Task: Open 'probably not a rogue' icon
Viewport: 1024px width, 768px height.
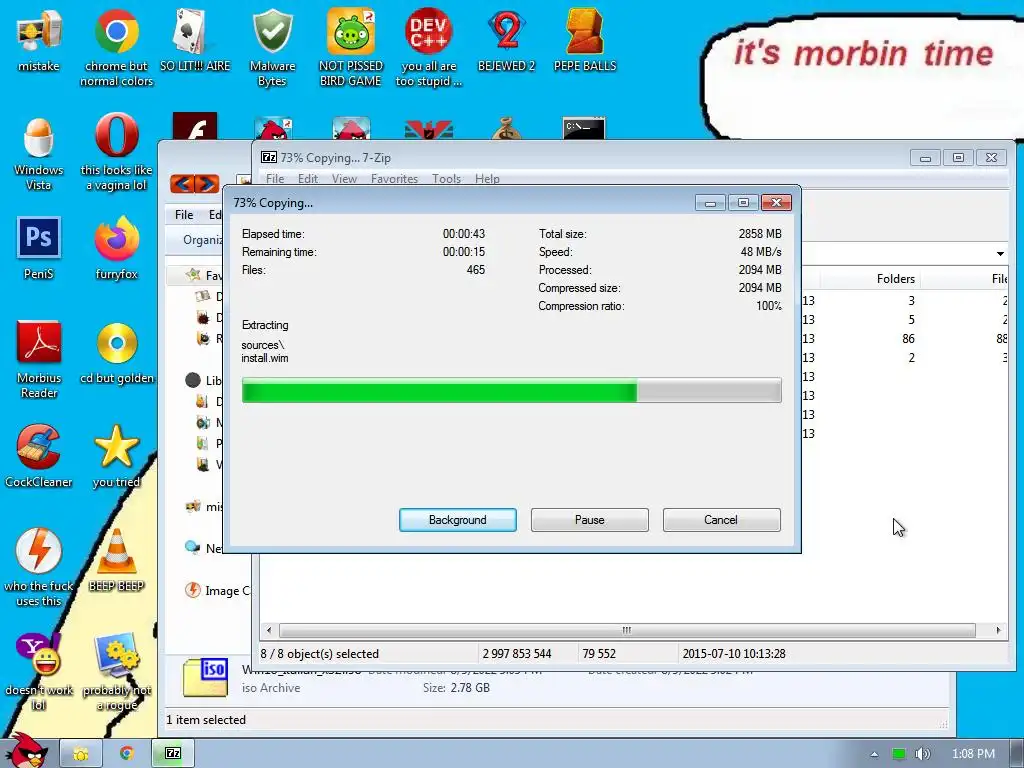Action: coord(116,671)
